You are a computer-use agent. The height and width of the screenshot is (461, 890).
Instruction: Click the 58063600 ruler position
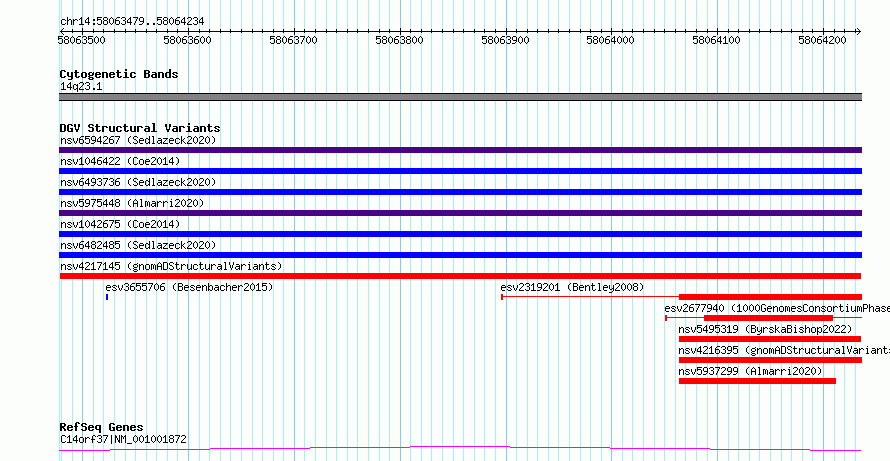(x=187, y=40)
